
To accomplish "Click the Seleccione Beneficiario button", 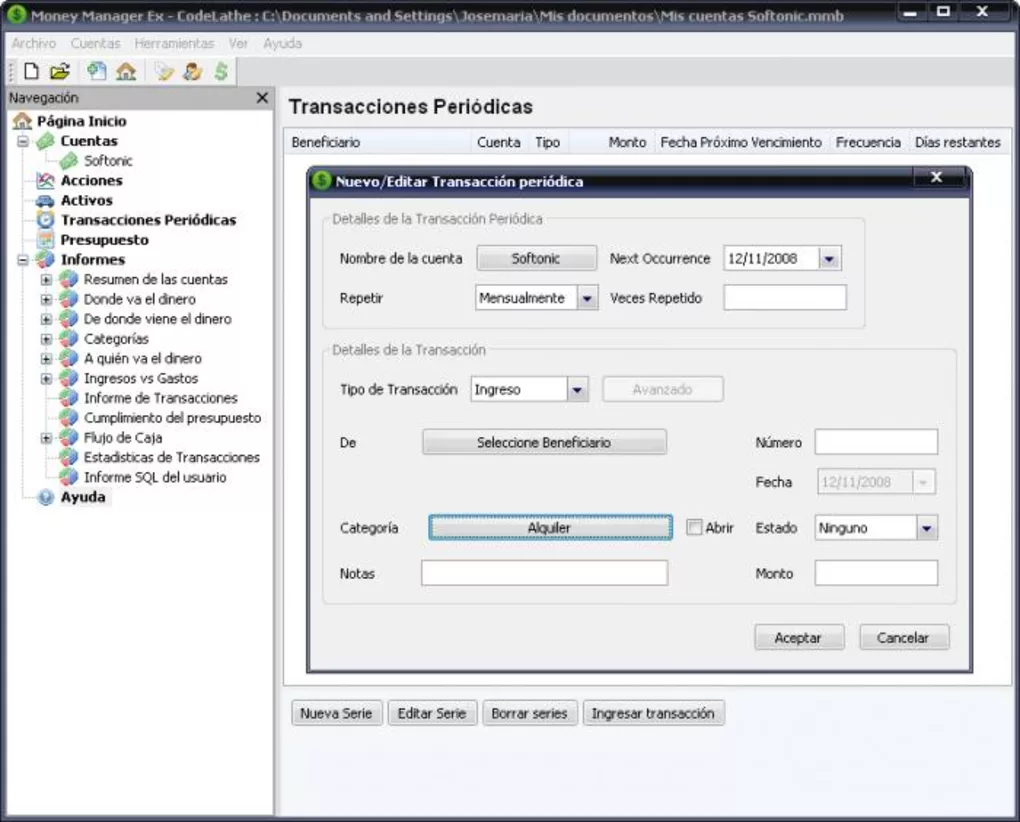I will 544,443.
